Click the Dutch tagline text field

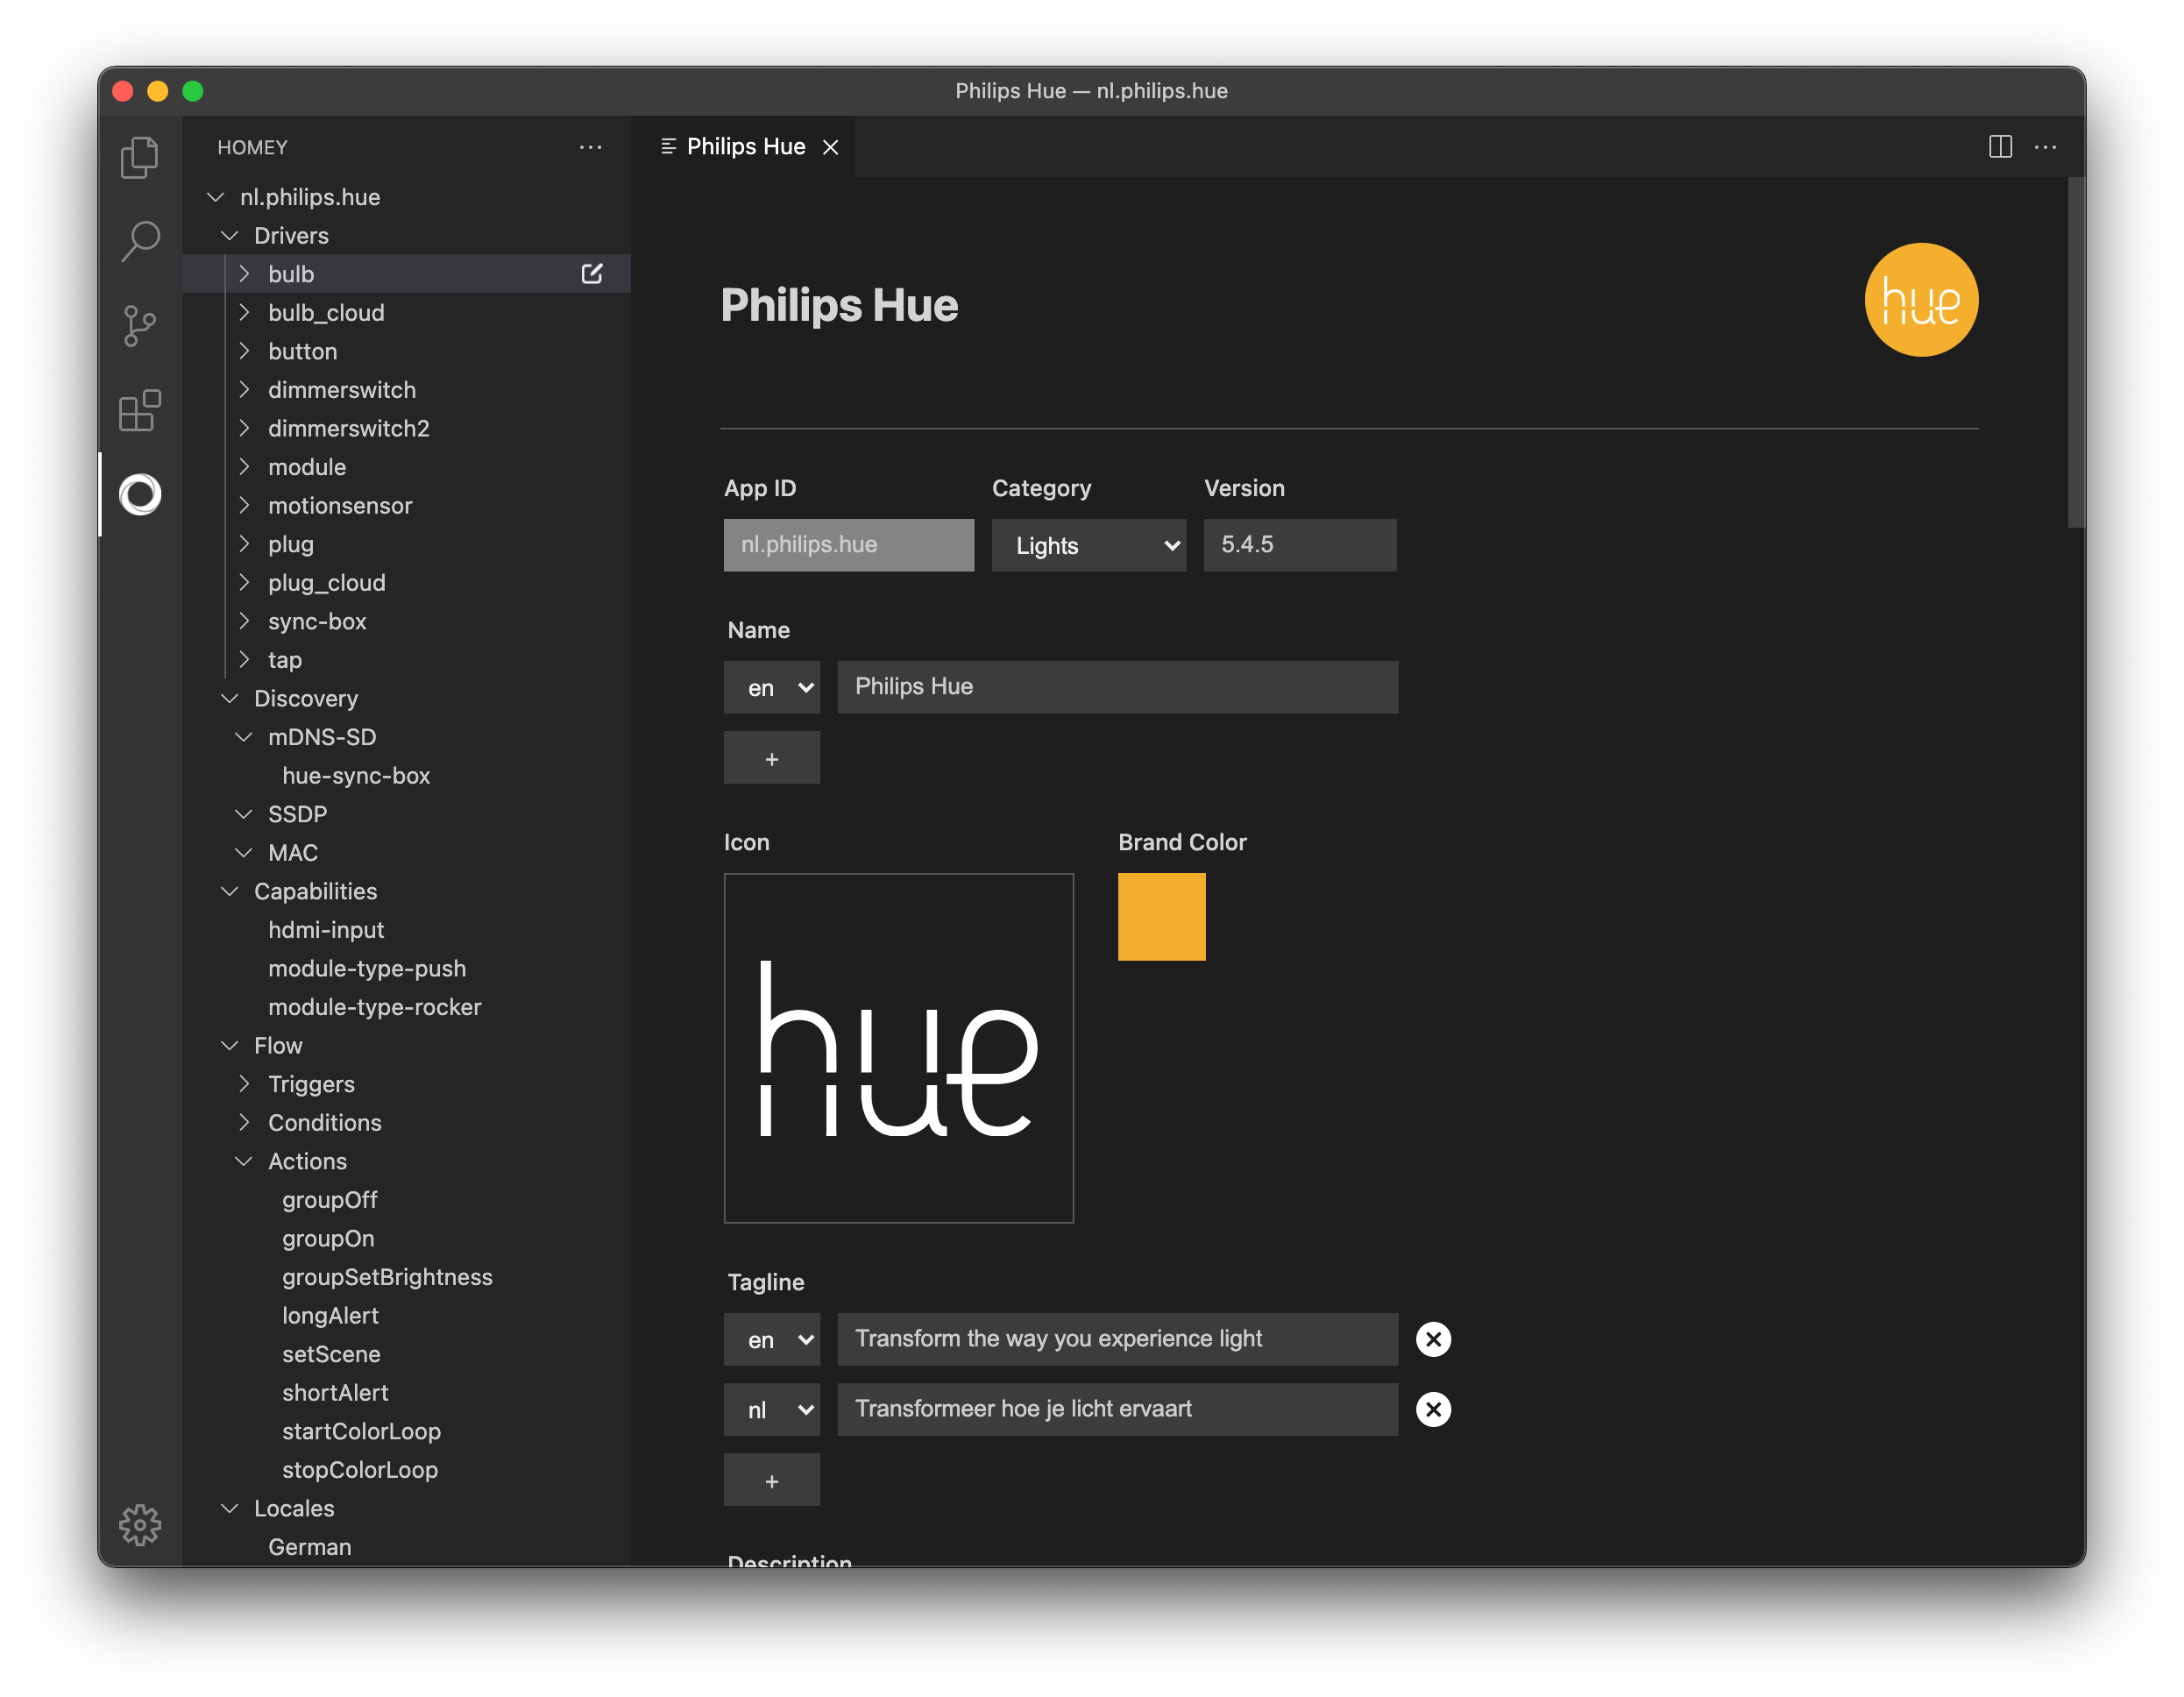coord(1118,1409)
